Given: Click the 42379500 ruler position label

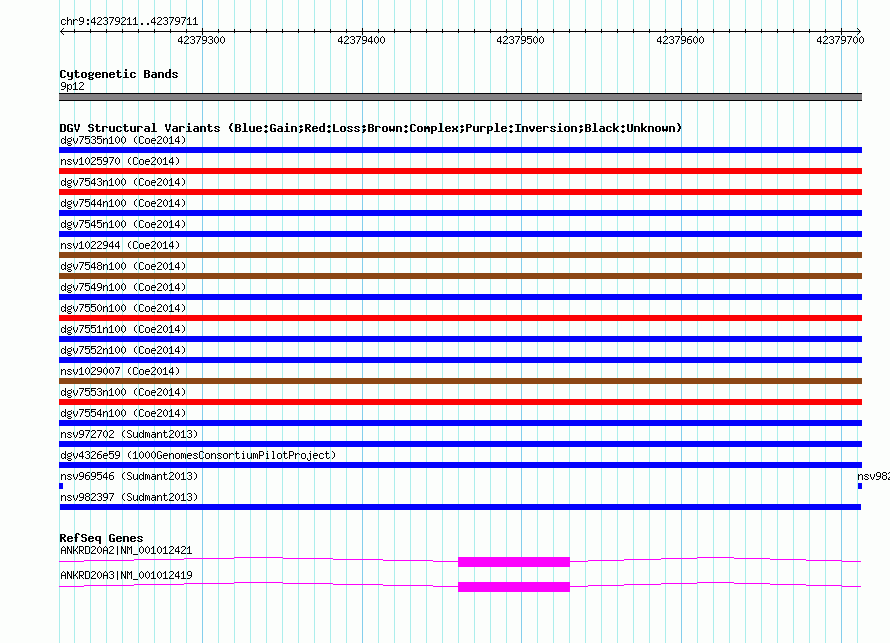Looking at the screenshot, I should click(520, 40).
